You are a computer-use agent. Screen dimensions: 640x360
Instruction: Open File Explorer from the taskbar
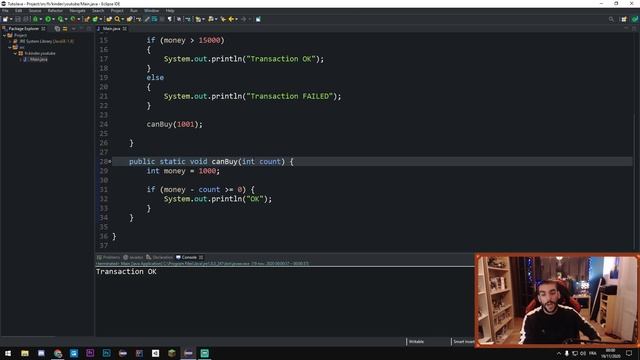25,353
